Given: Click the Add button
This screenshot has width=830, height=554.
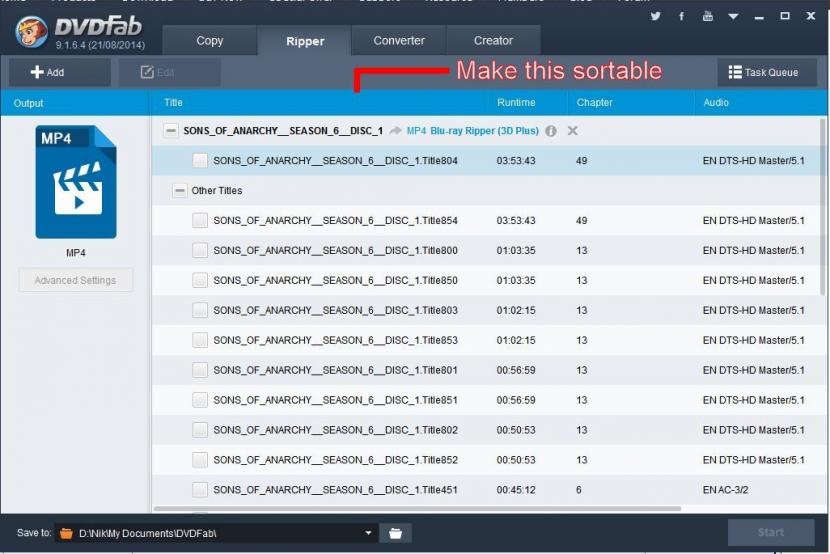Looking at the screenshot, I should click(x=59, y=72).
